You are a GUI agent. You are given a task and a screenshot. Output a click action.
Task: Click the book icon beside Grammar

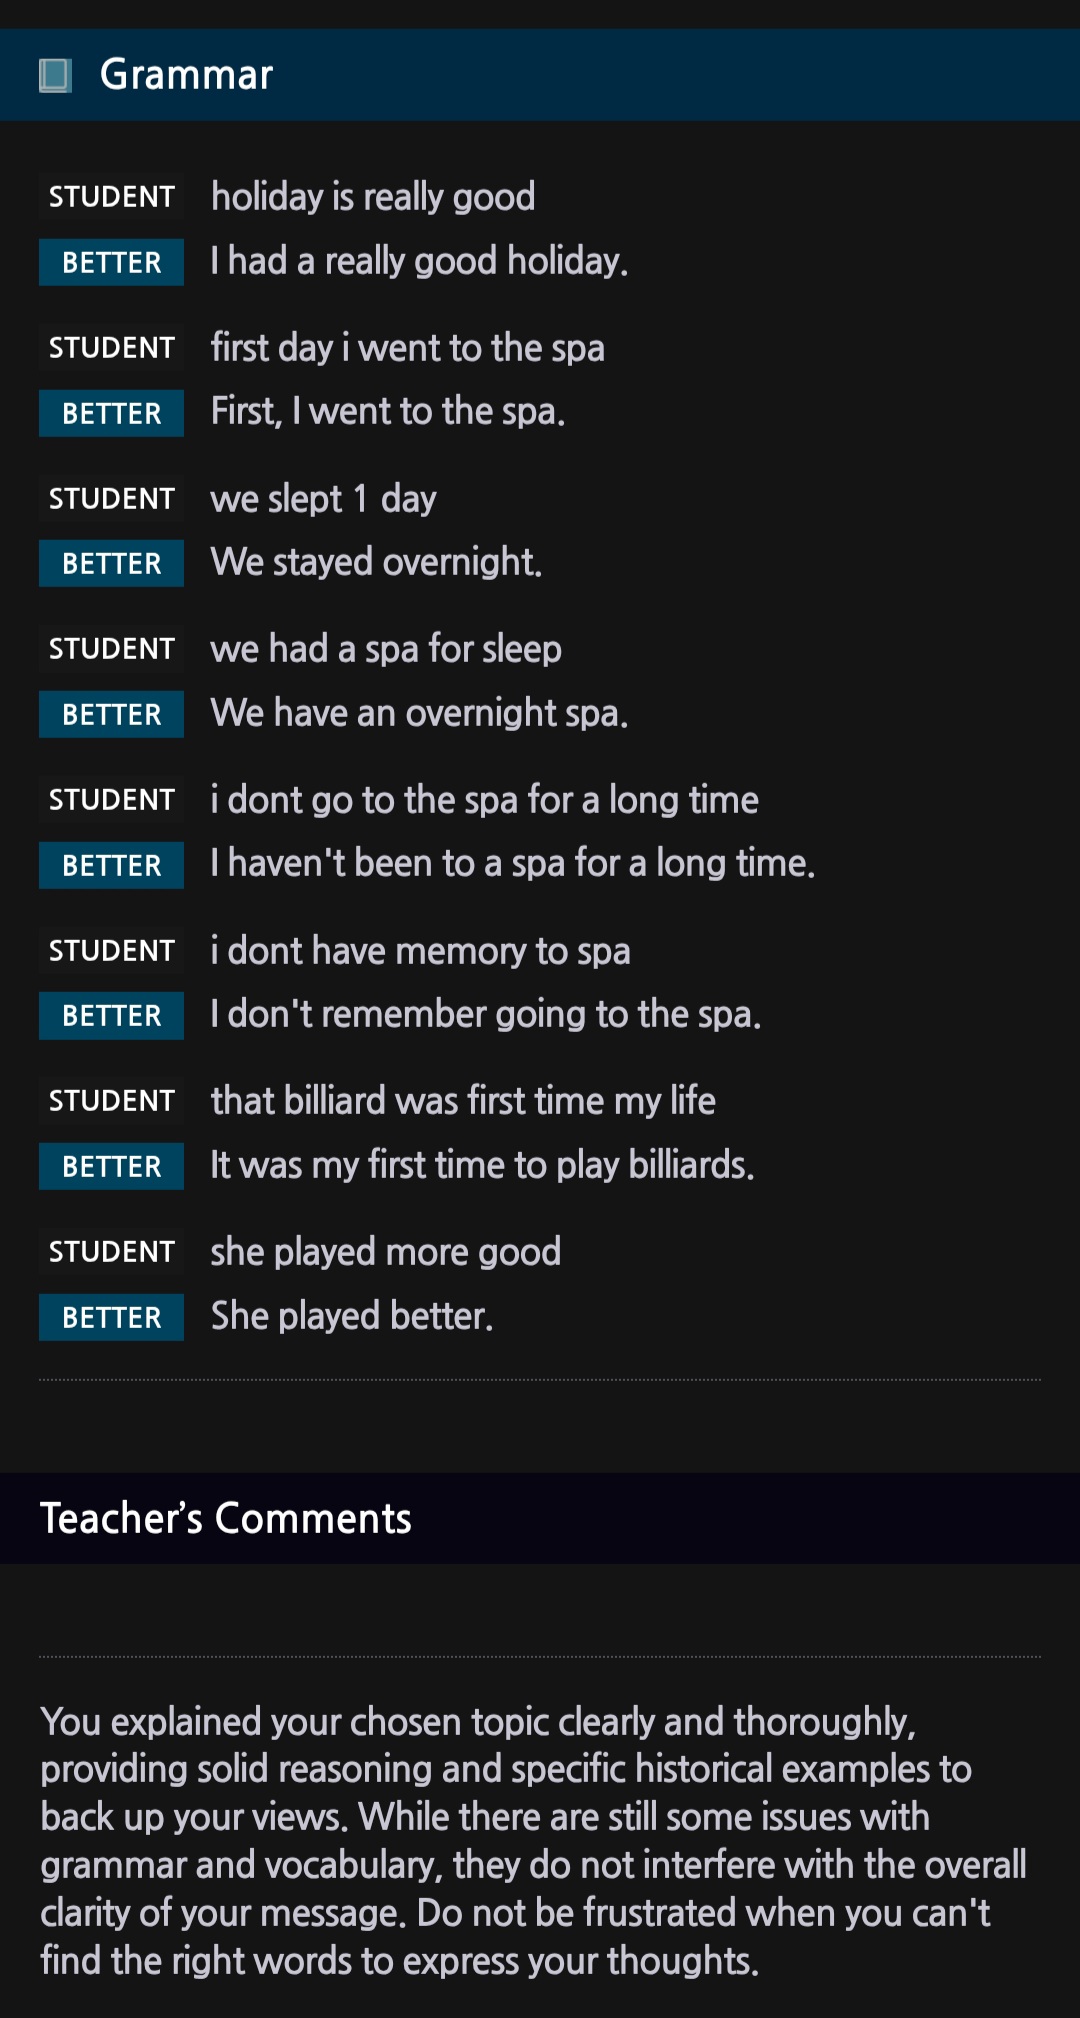(55, 75)
